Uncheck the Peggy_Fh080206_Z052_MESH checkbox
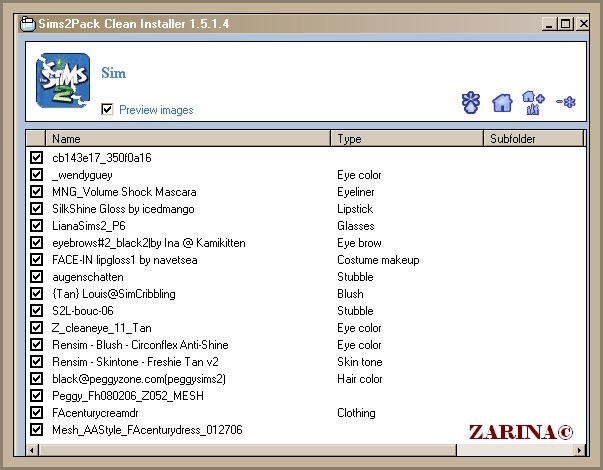 click(37, 395)
